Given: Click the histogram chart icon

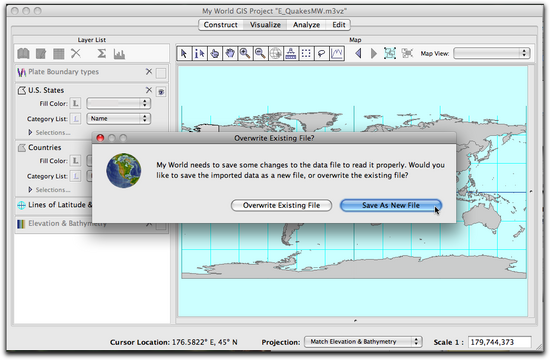Looking at the screenshot, I should click(119, 54).
